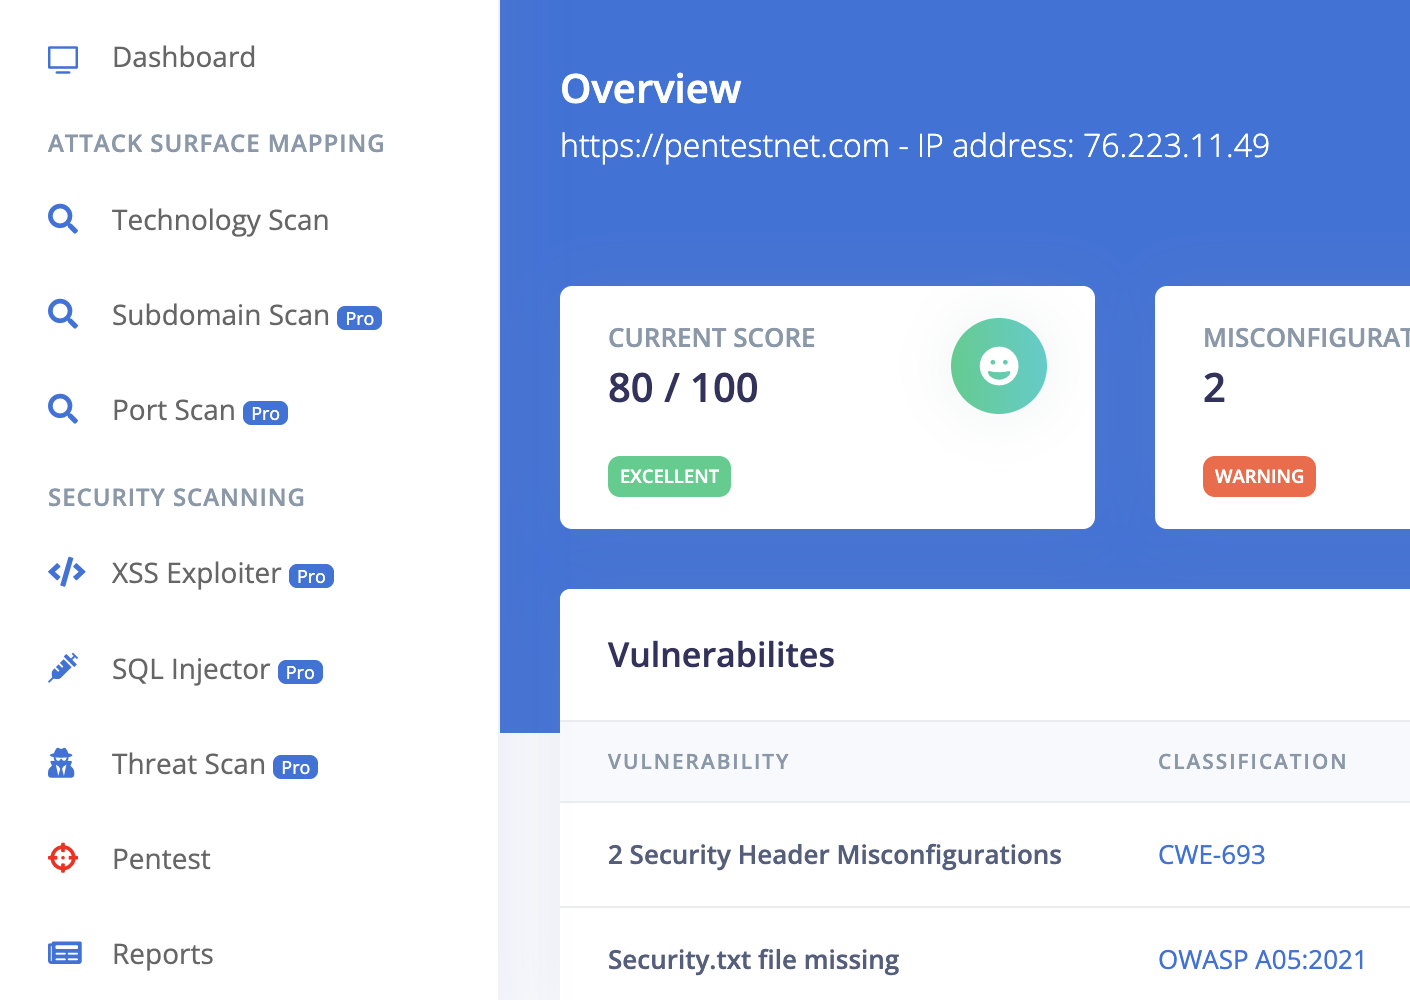
Task: Click the Overview heading
Action: click(651, 89)
